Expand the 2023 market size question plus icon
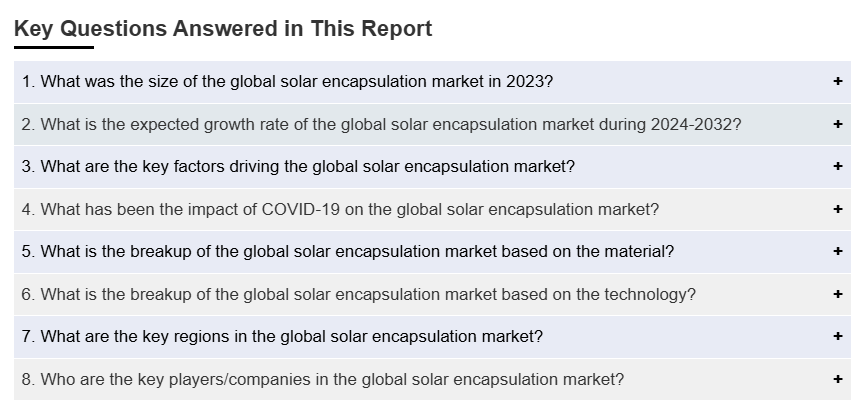The height and width of the screenshot is (404, 860). click(838, 82)
